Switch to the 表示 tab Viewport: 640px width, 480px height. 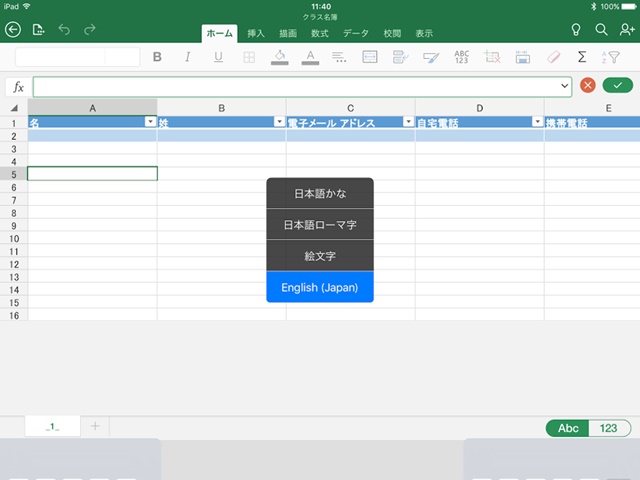tap(424, 33)
